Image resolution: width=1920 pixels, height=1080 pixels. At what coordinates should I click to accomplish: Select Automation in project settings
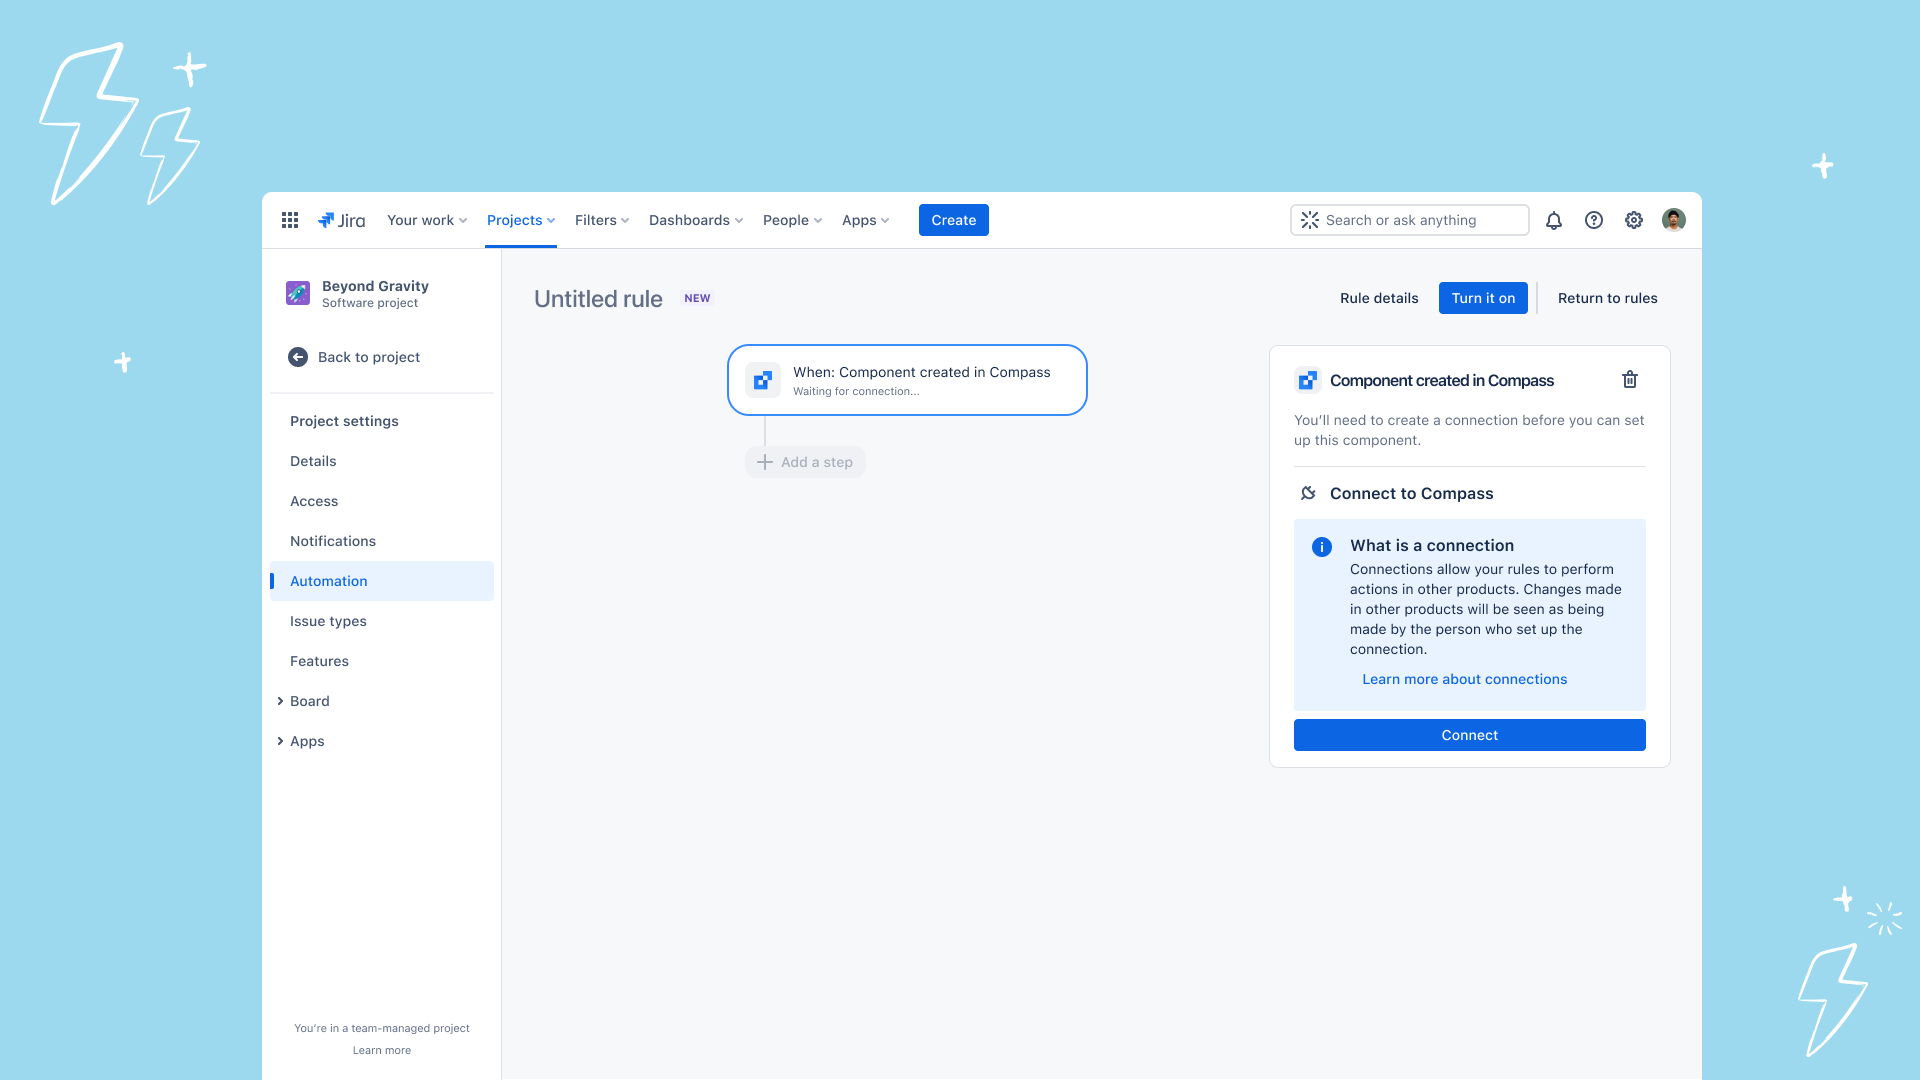tap(382, 581)
